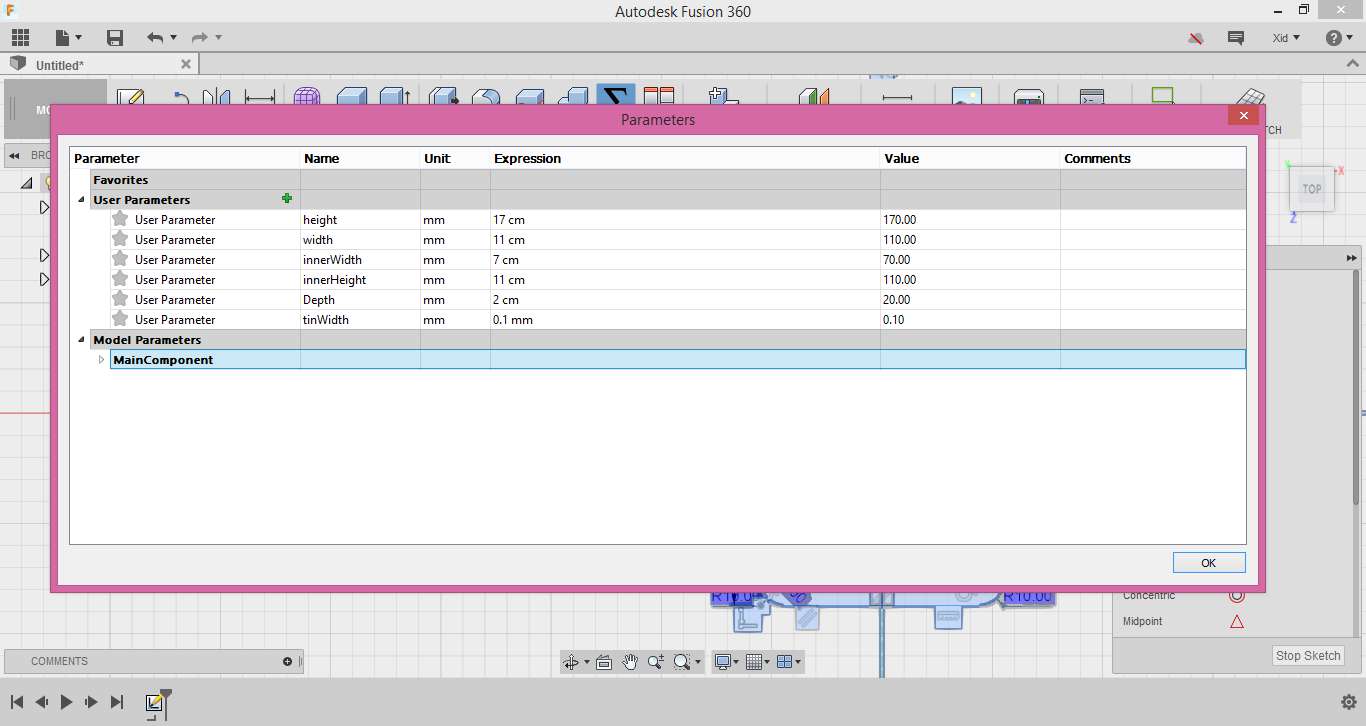1366x726 pixels.
Task: Click the Expression column header
Action: [x=685, y=158]
